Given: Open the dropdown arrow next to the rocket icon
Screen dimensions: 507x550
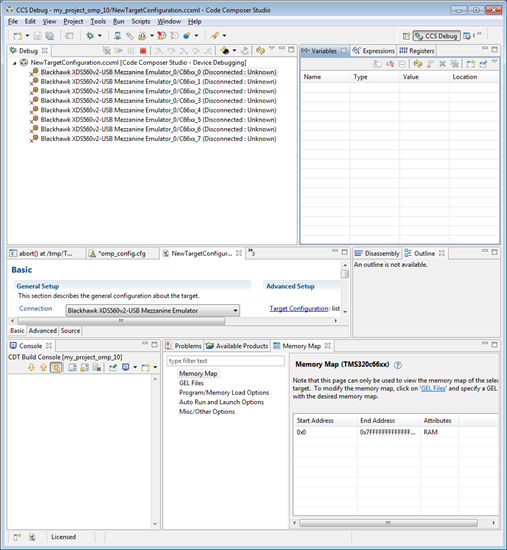Looking at the screenshot, I should 224,36.
